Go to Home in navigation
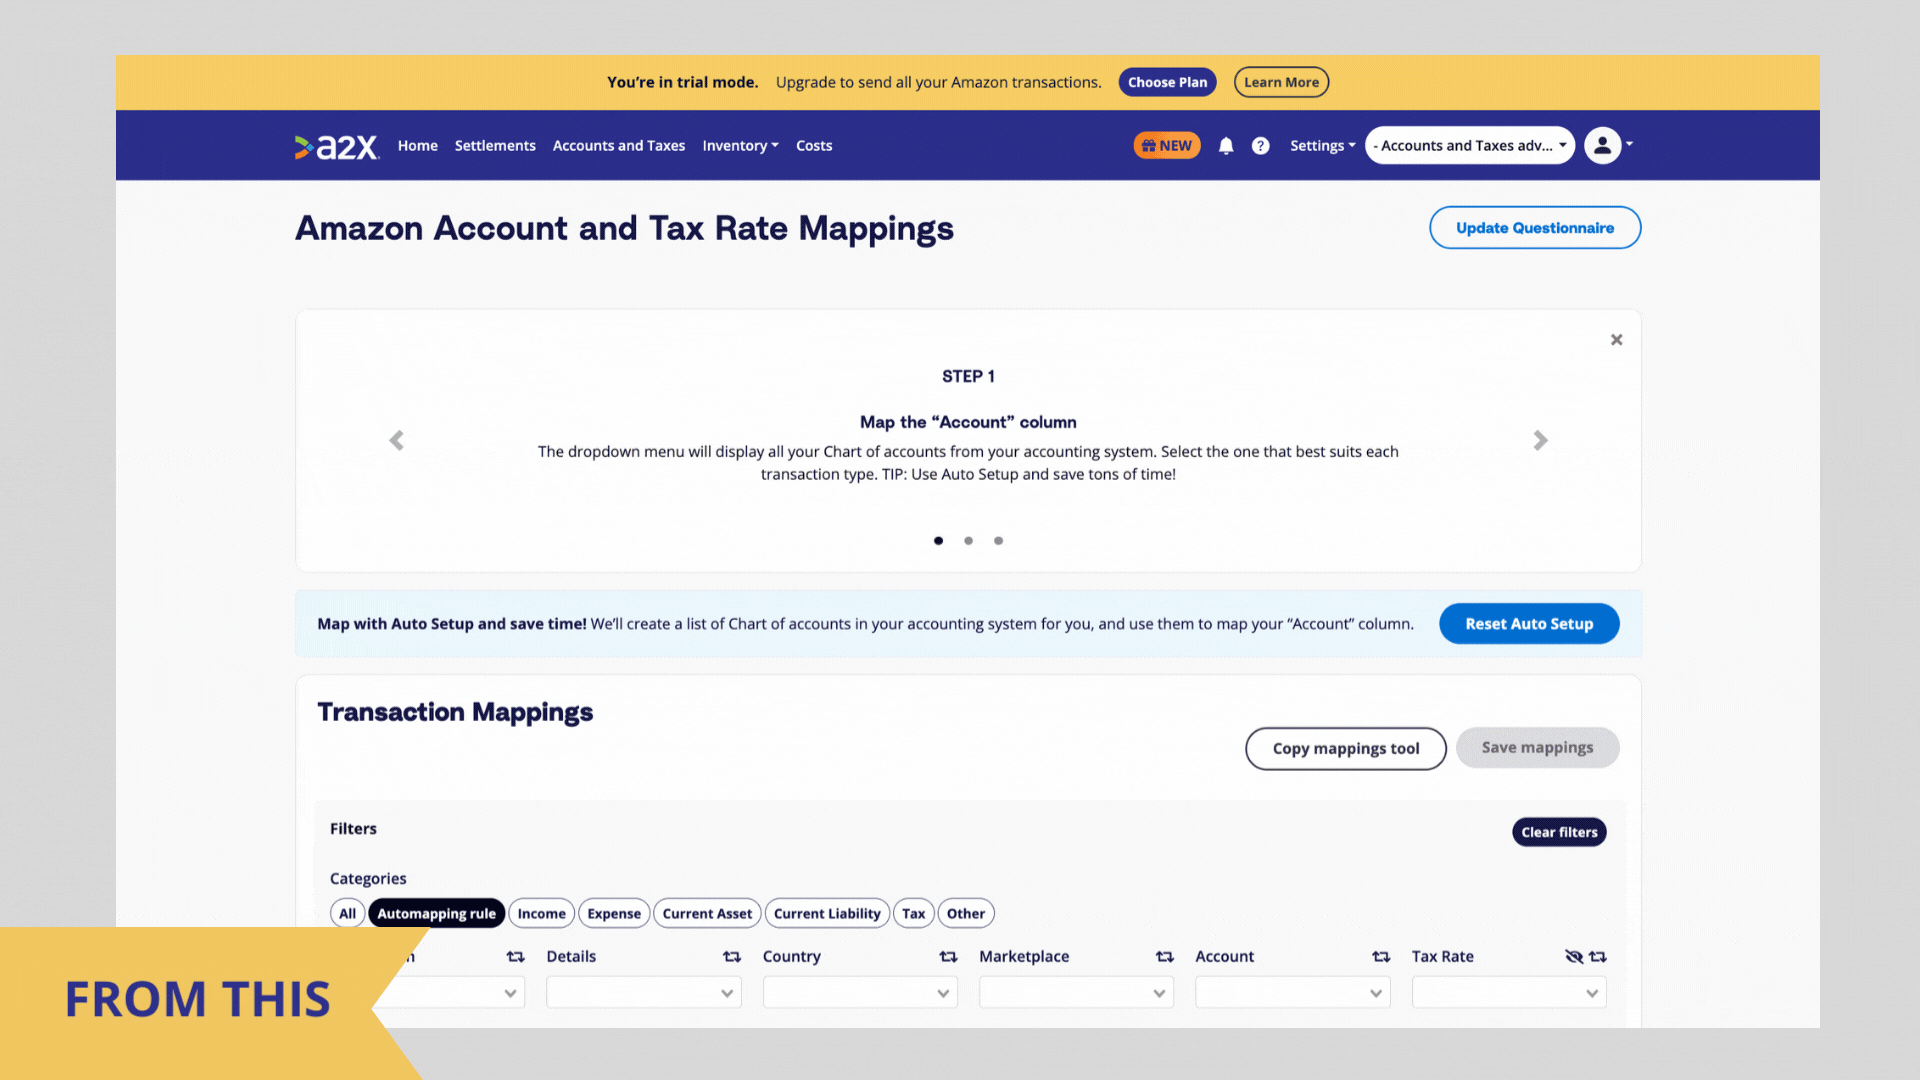The height and width of the screenshot is (1080, 1920). [x=417, y=146]
